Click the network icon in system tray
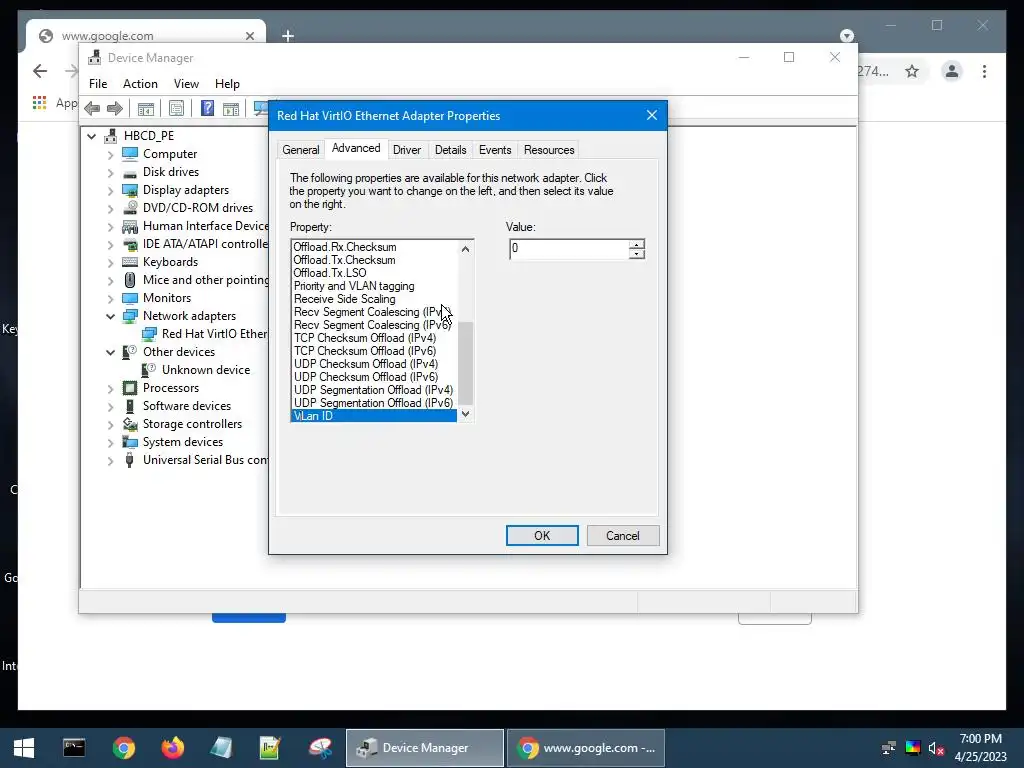 click(x=888, y=748)
